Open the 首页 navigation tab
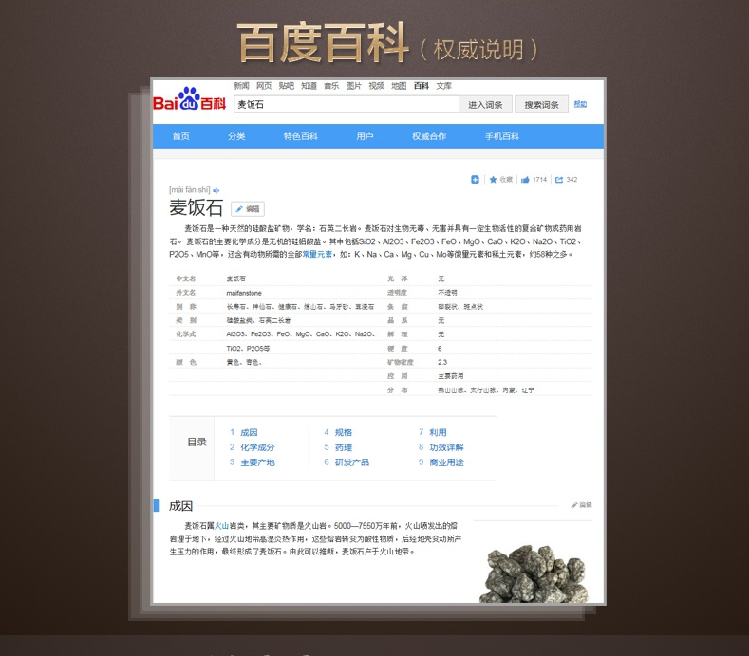Viewport: 749px width, 656px height. (x=181, y=137)
